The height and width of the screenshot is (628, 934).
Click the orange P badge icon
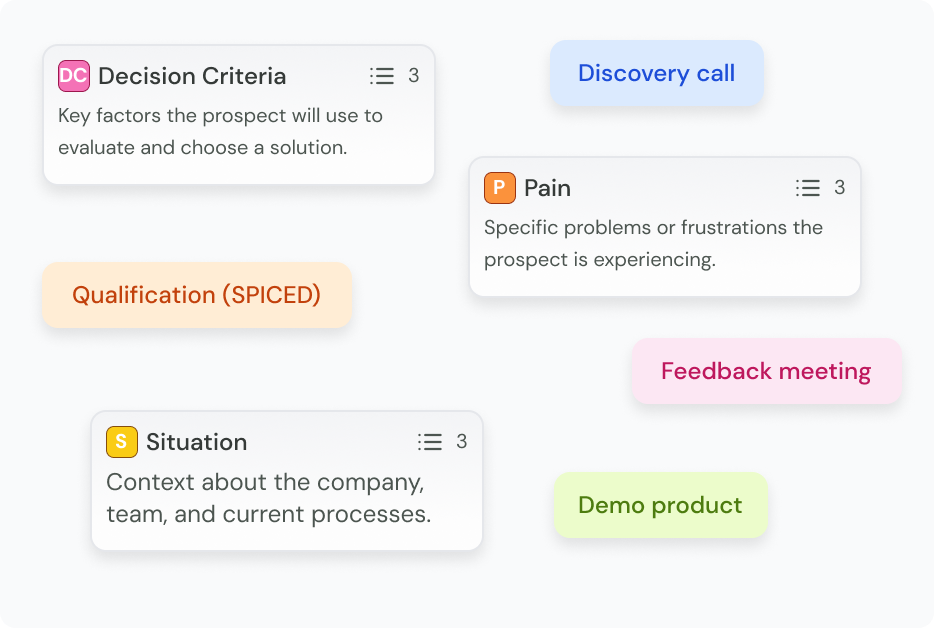coord(500,188)
